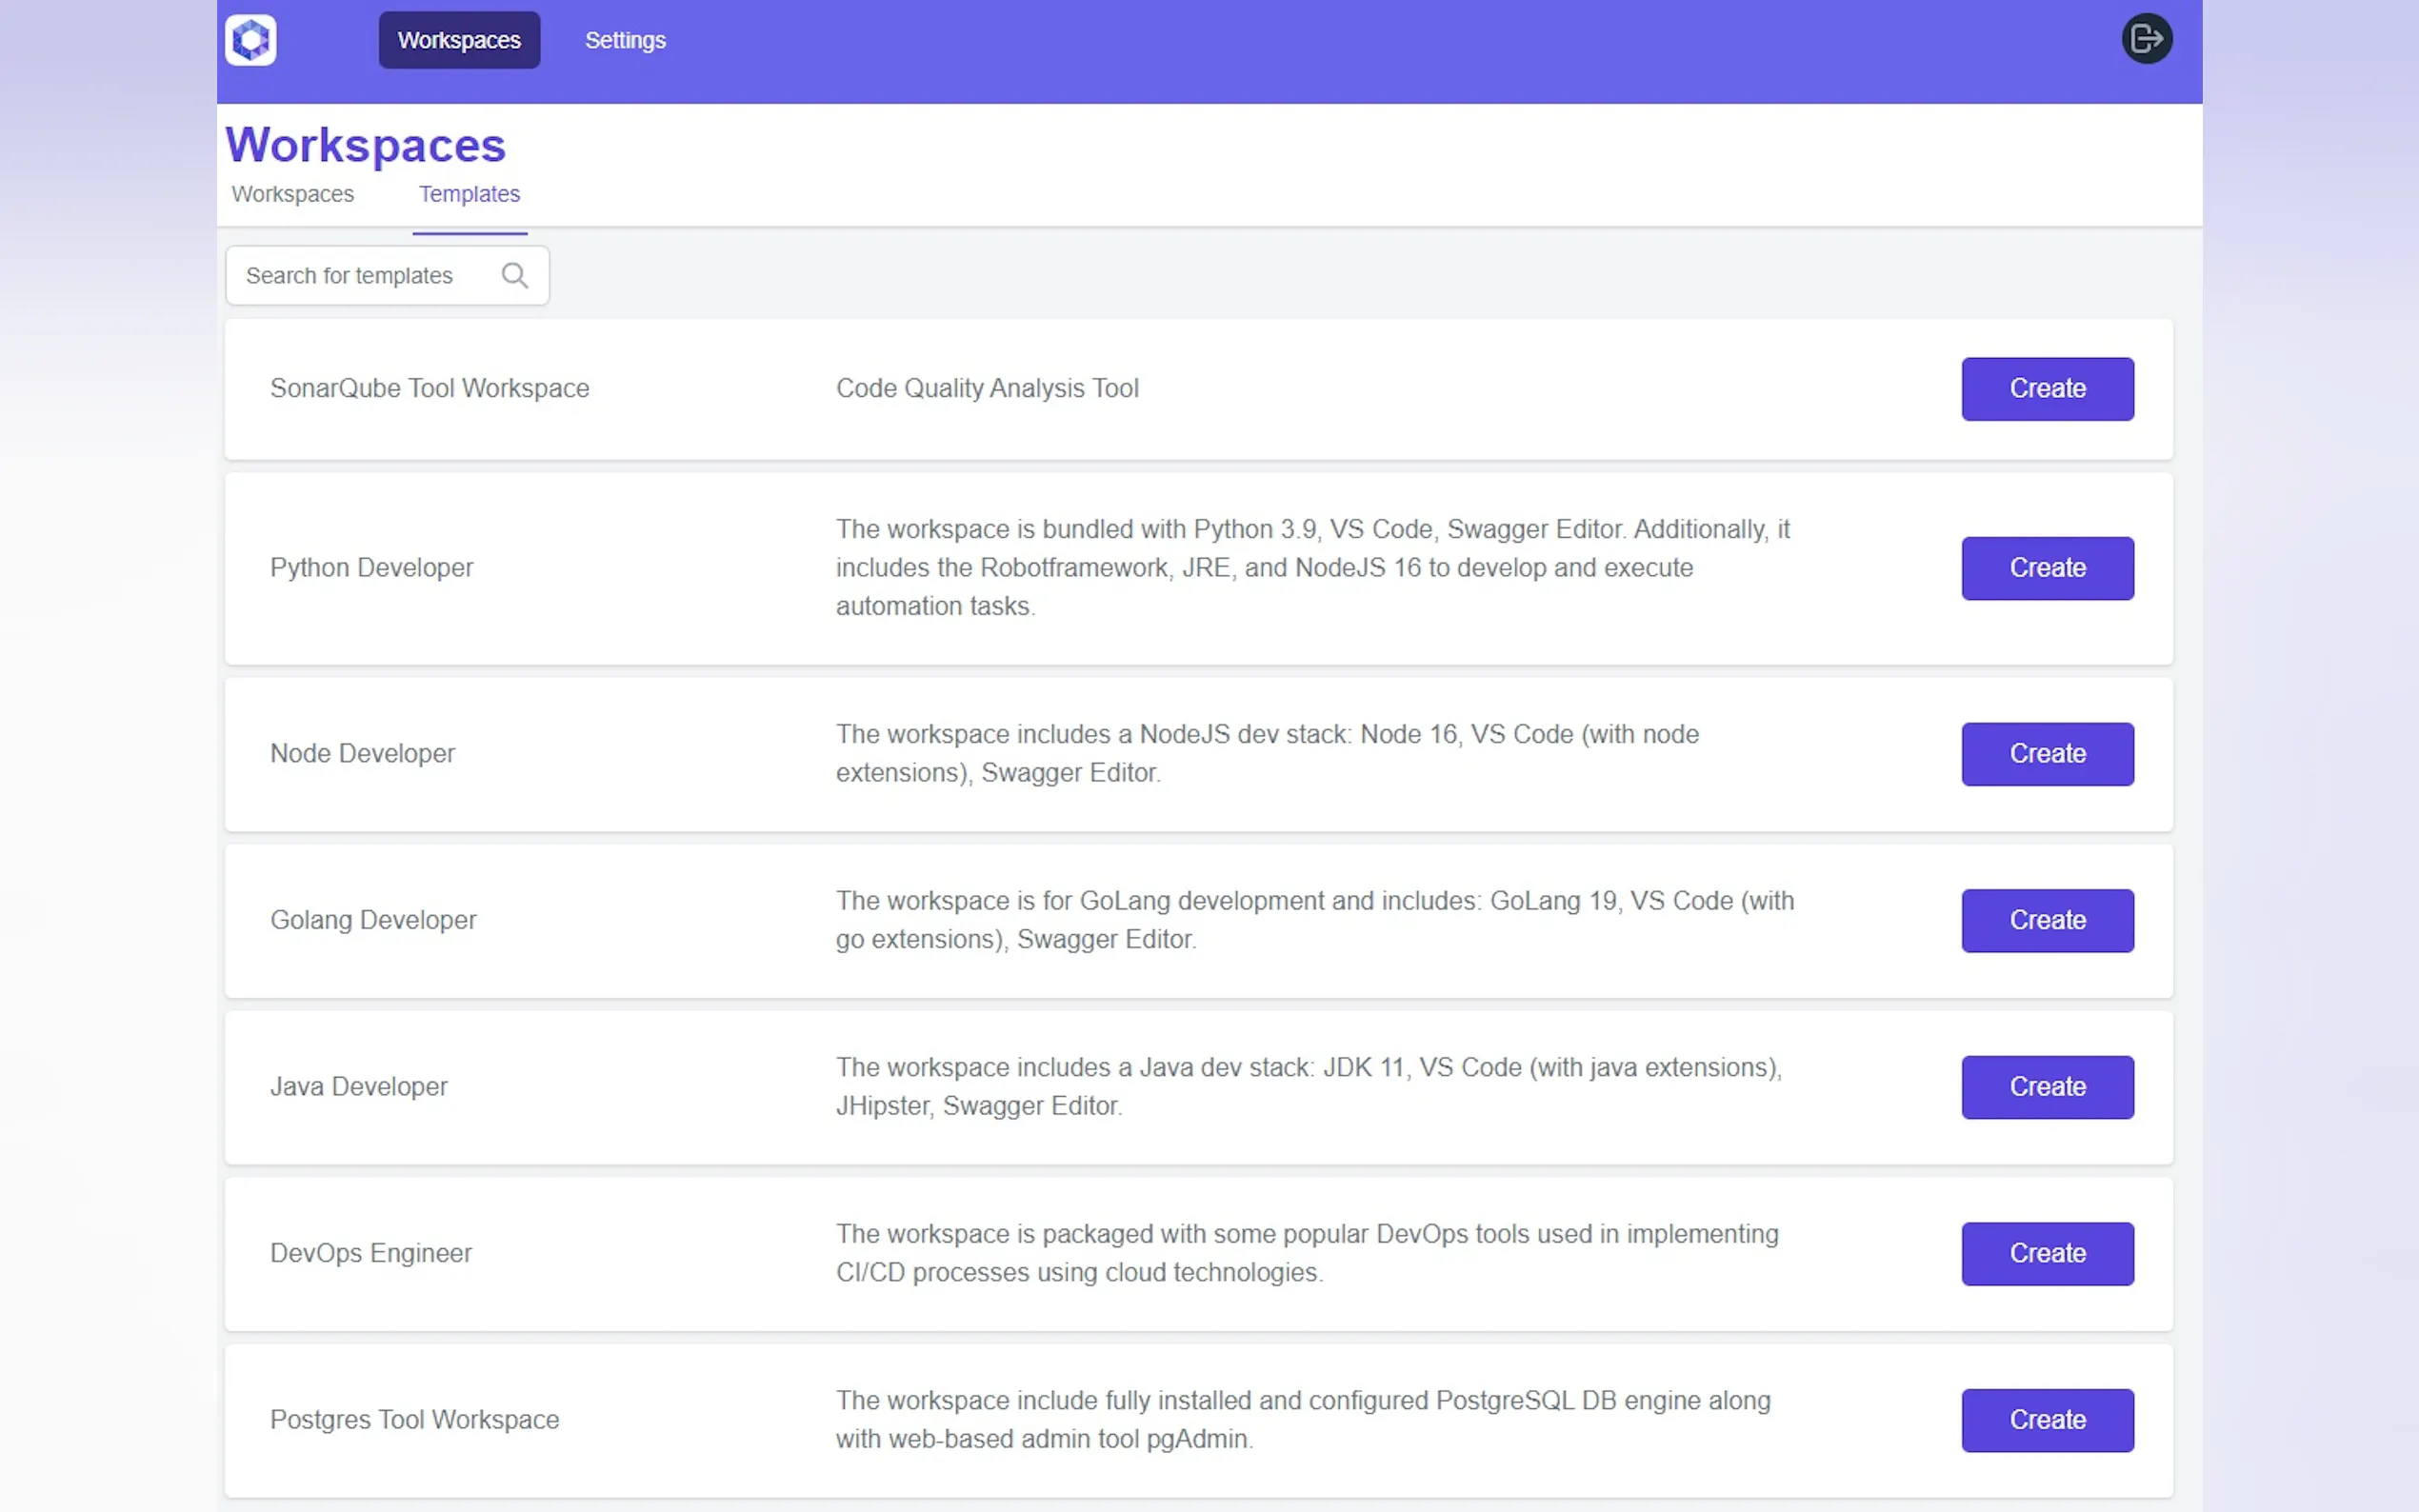Create a SonarQube Tool Workspace
The width and height of the screenshot is (2419, 1512).
click(x=2047, y=388)
